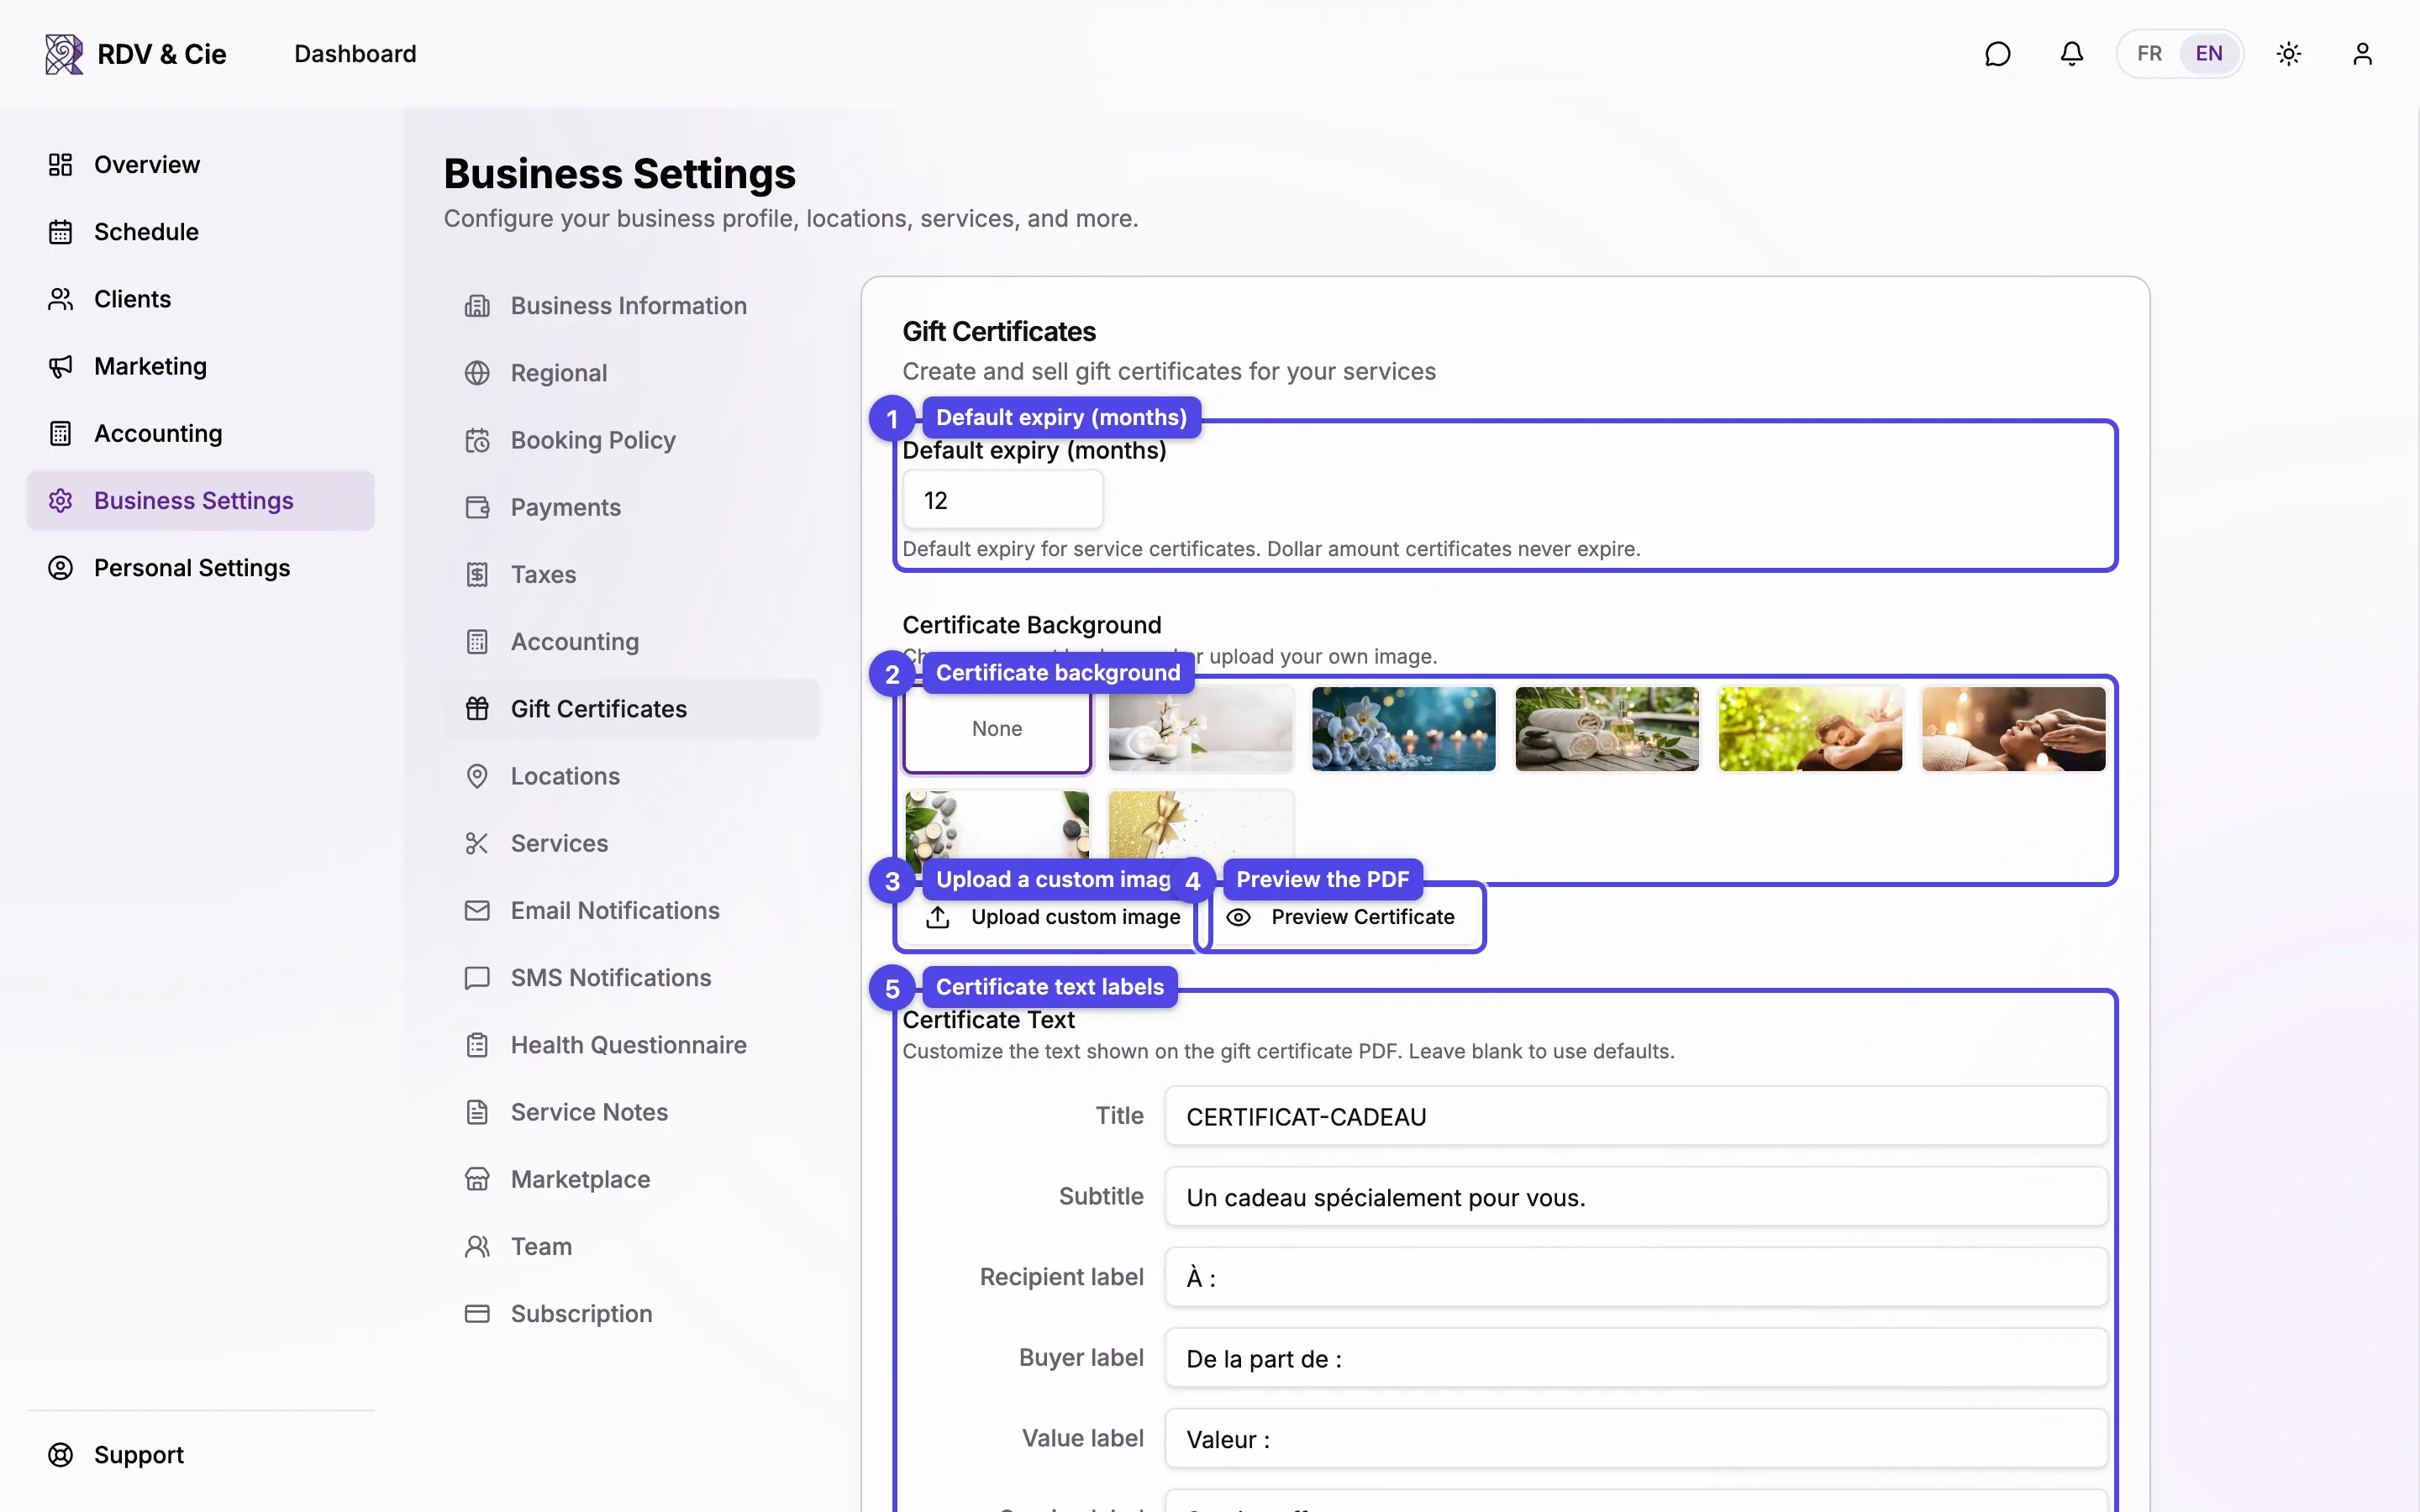Screen dimensions: 2420x1512
Task: Open Booking Policy settings
Action: coord(631,440)
